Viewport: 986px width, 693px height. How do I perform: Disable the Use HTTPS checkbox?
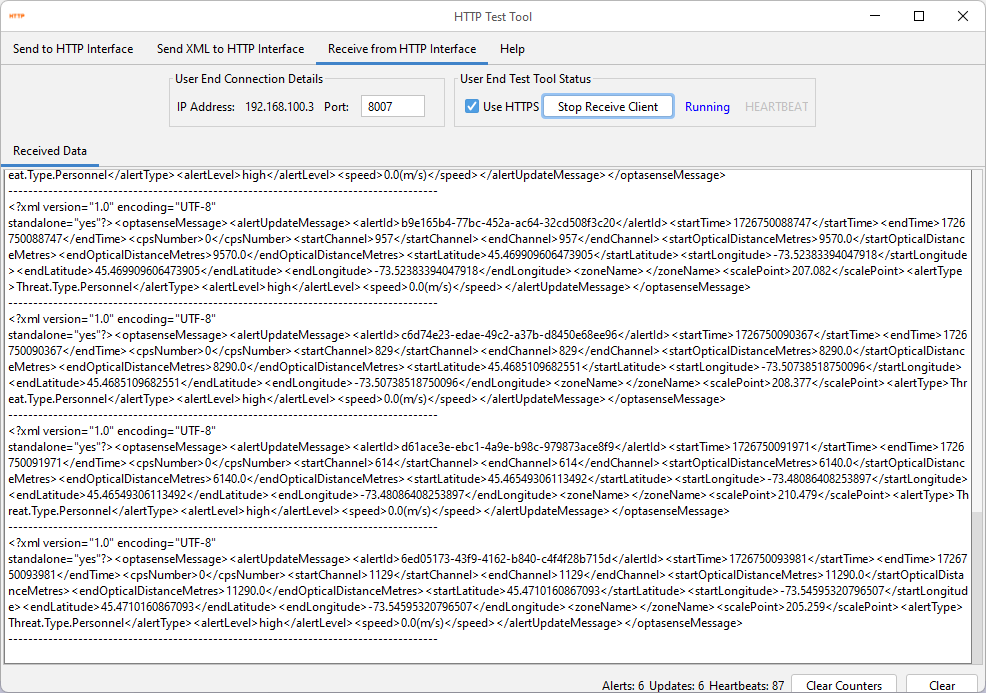point(472,106)
